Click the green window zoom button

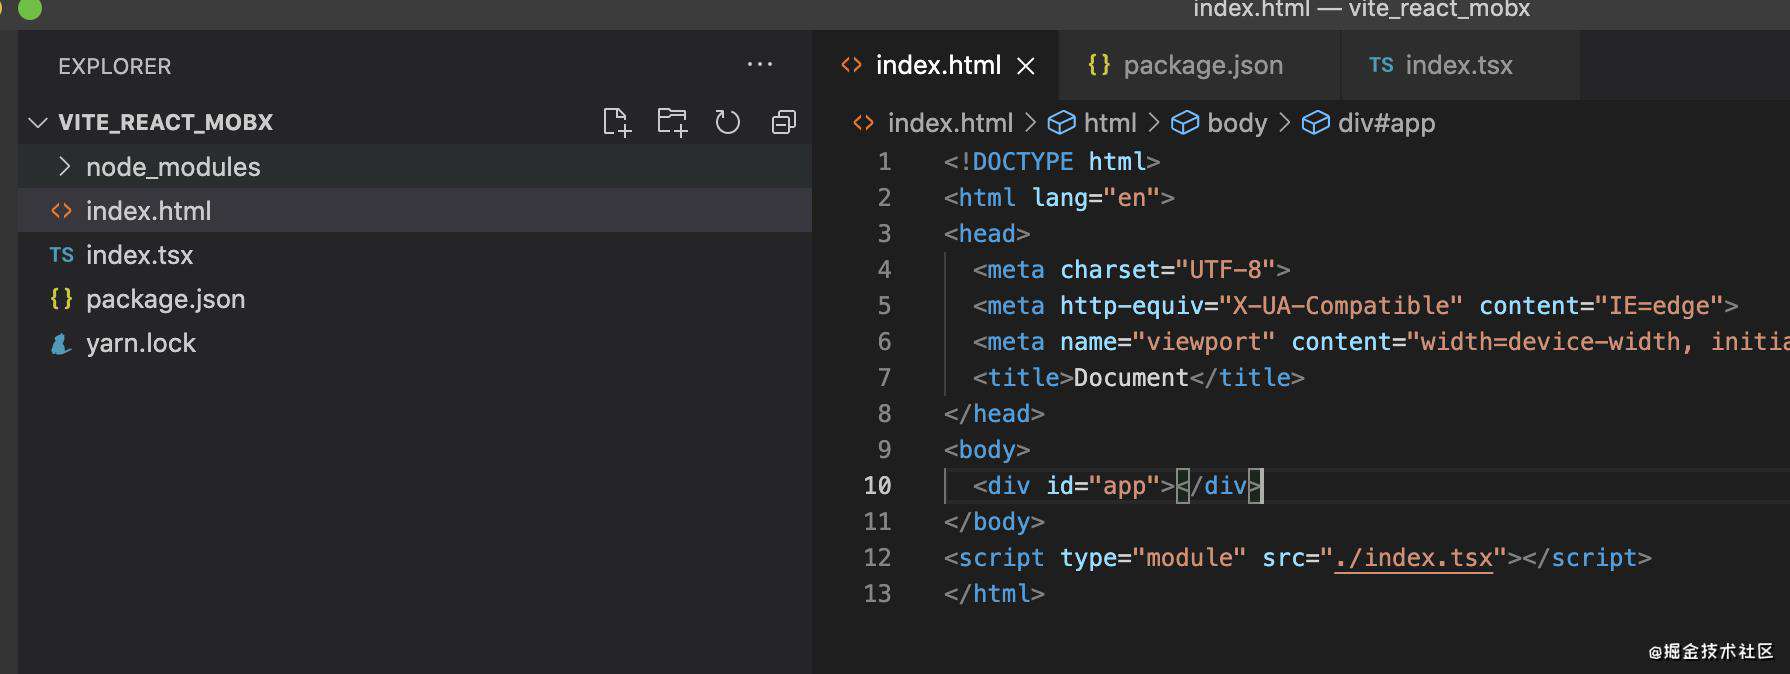[30, 9]
